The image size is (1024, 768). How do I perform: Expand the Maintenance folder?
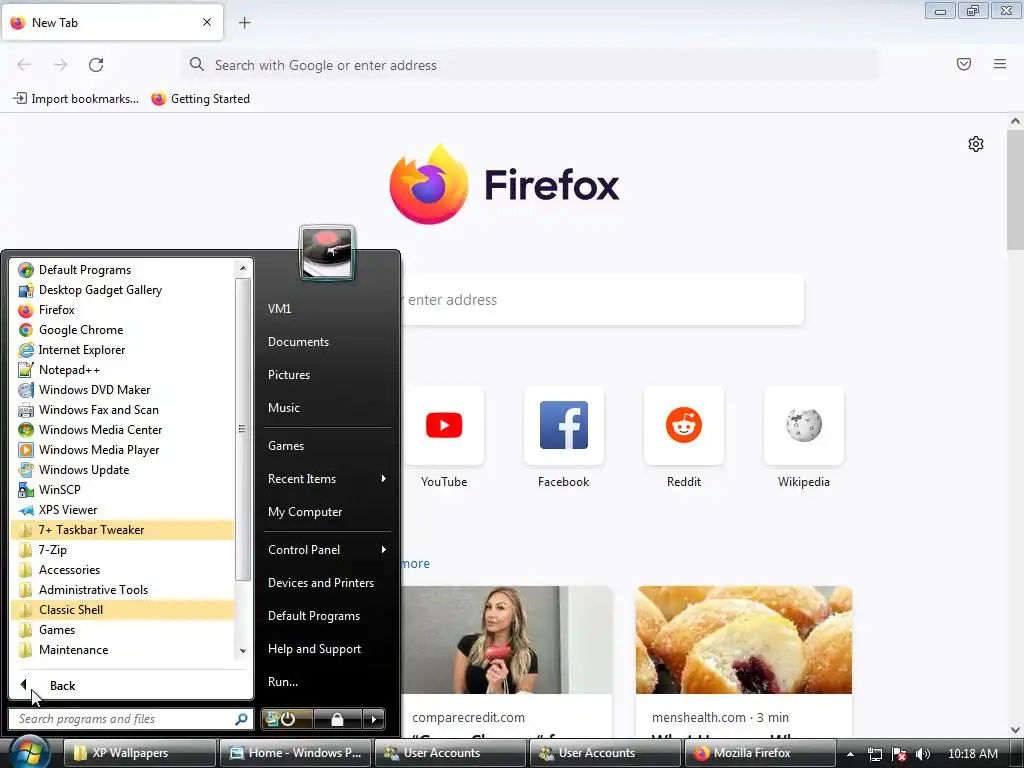click(122, 650)
